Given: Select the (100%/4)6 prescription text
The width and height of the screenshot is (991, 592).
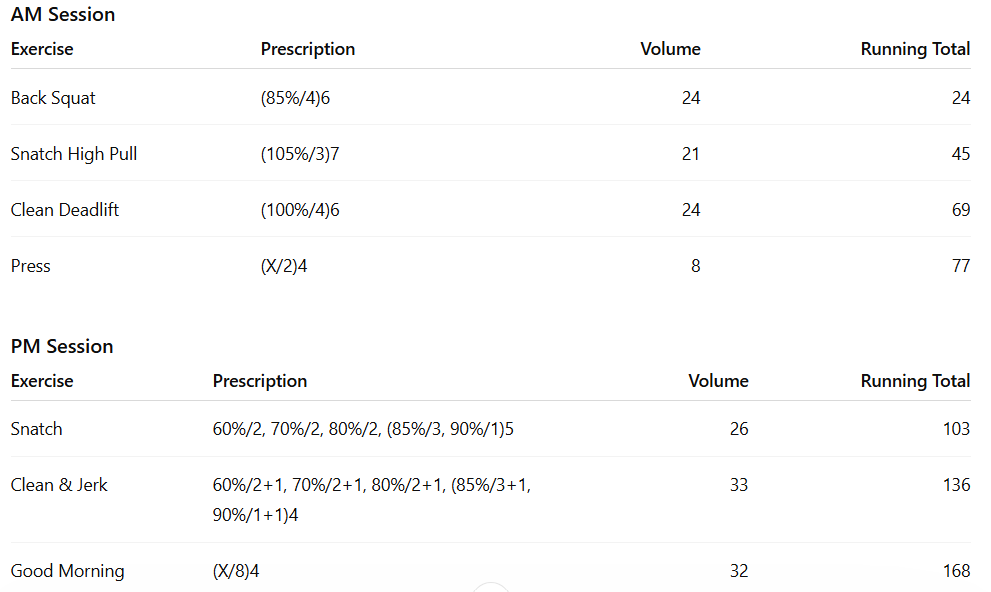Looking at the screenshot, I should coord(300,210).
